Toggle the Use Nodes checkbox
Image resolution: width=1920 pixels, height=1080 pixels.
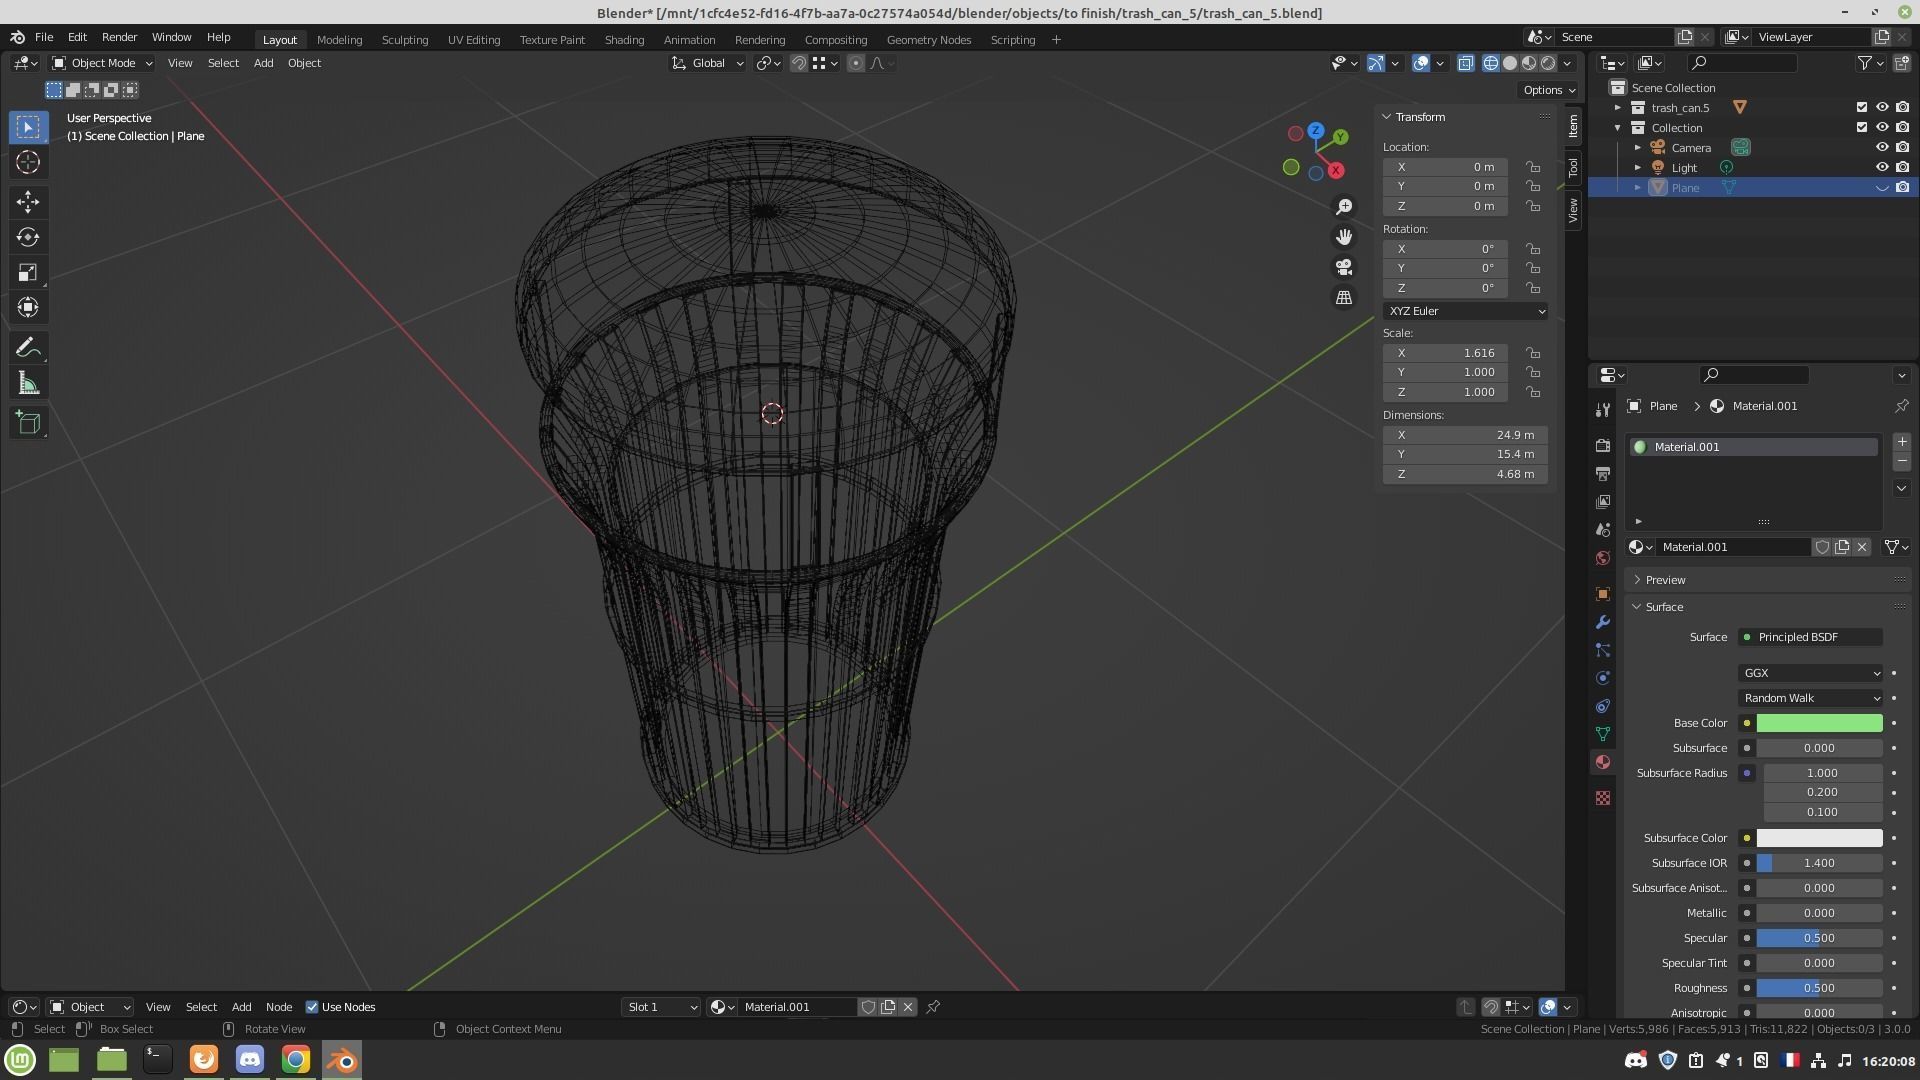click(x=312, y=1007)
